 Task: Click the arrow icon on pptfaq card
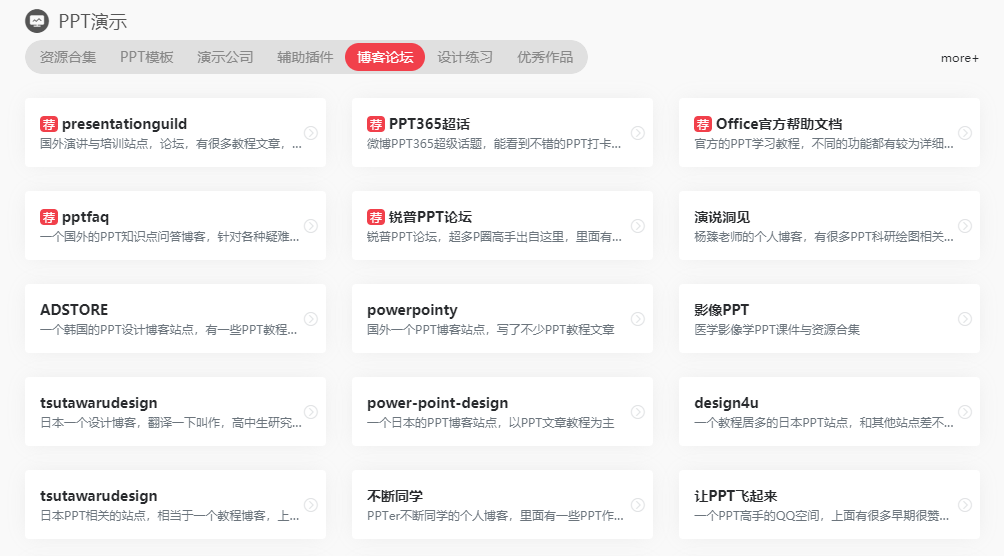[x=311, y=225]
